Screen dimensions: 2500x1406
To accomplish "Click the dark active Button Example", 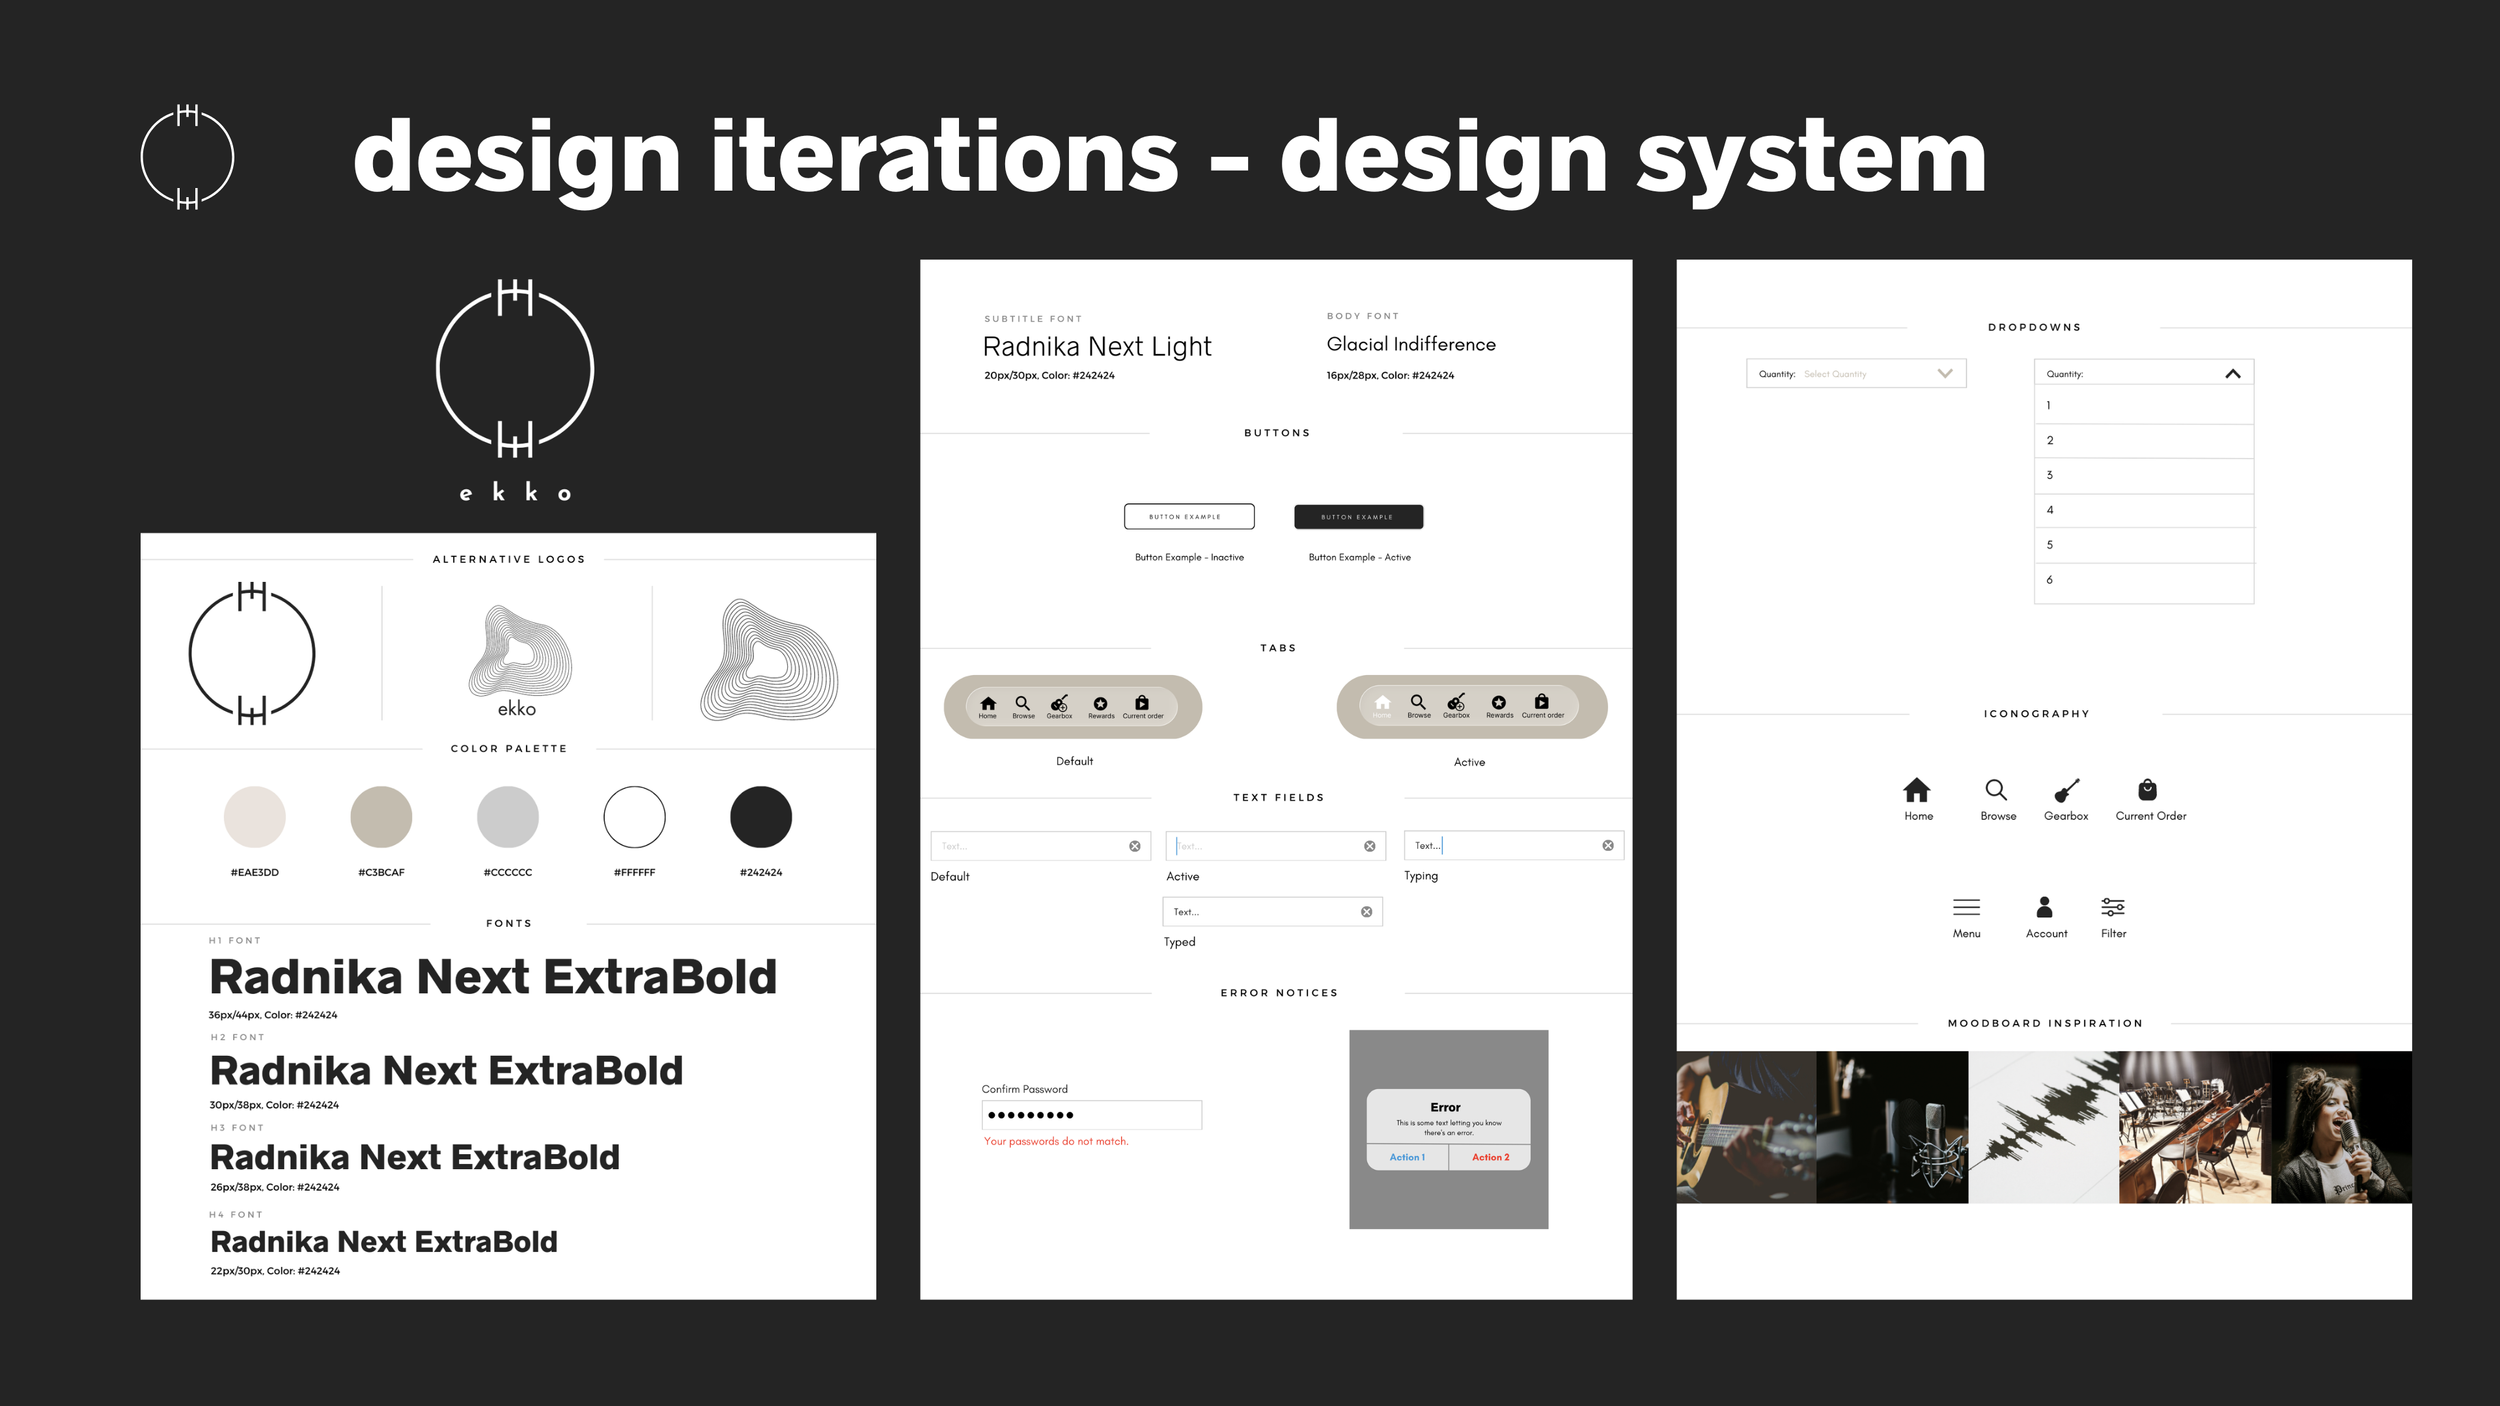I will (x=1358, y=516).
